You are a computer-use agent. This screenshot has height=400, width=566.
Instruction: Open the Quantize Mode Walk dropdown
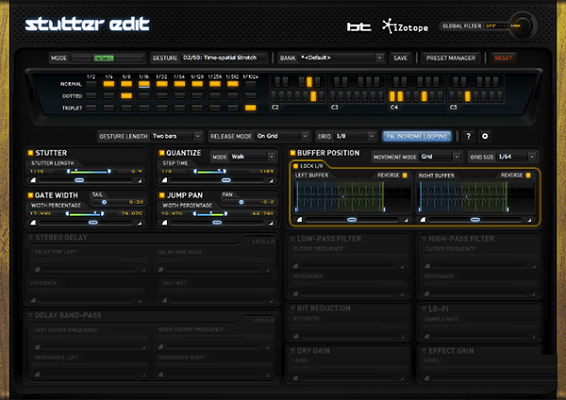tap(253, 157)
